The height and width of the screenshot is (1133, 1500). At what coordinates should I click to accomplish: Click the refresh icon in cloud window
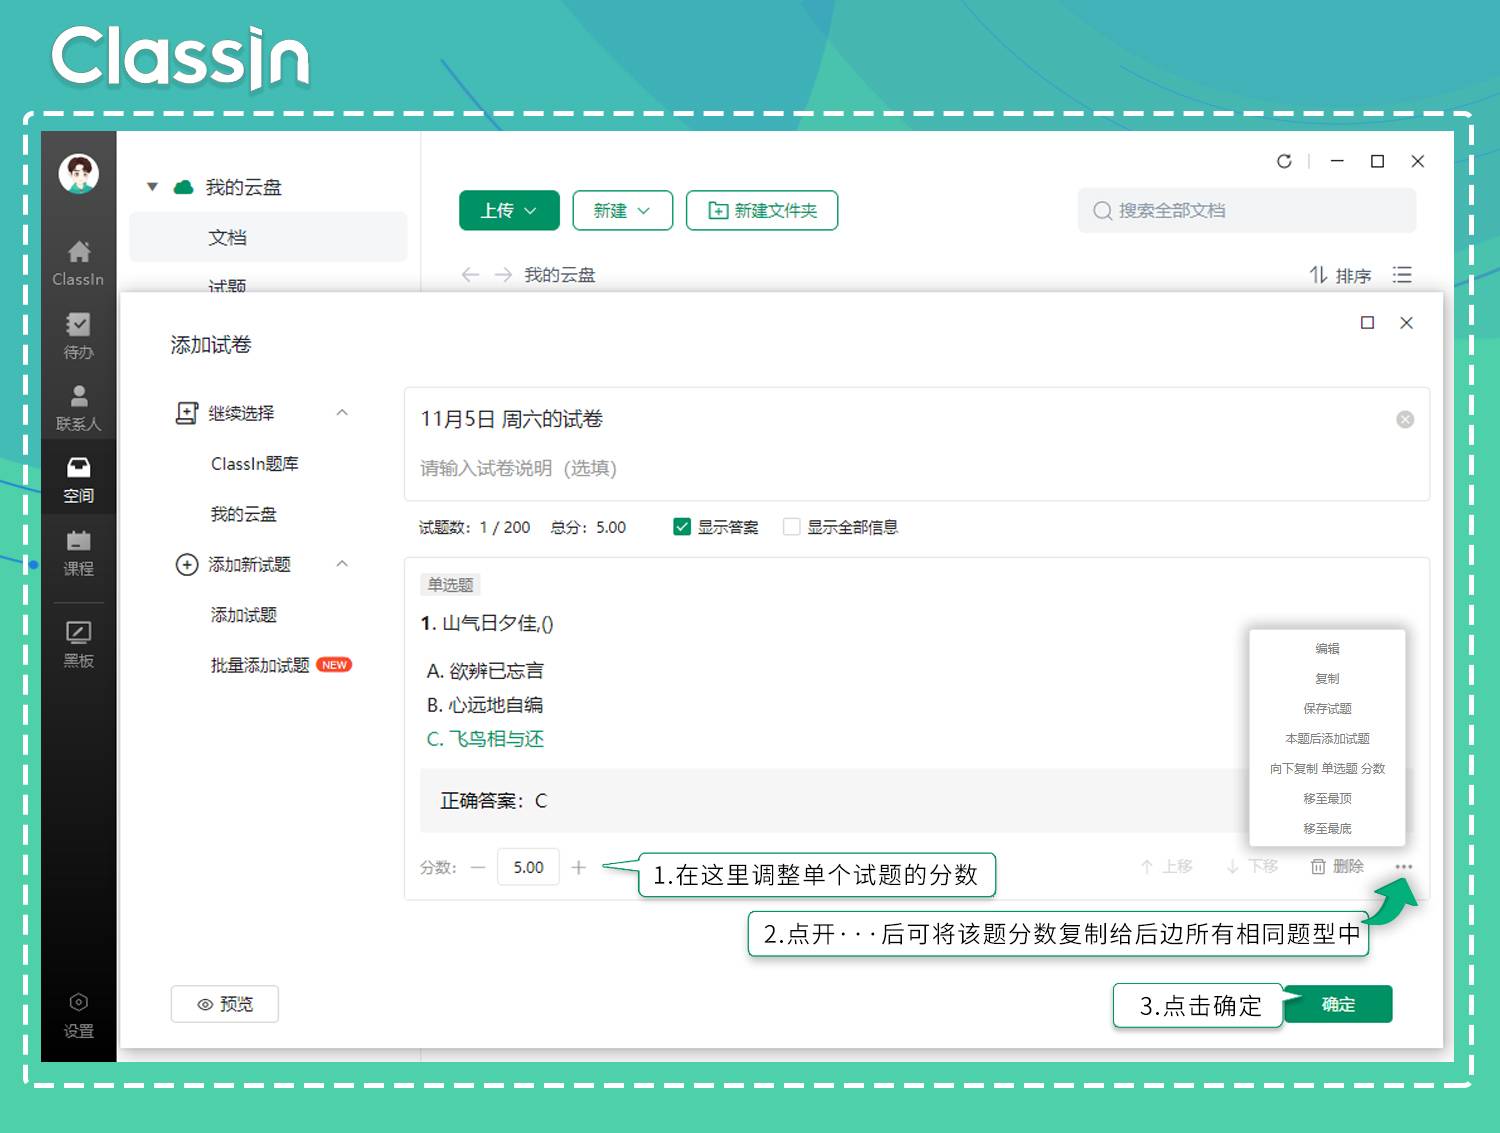1284,161
